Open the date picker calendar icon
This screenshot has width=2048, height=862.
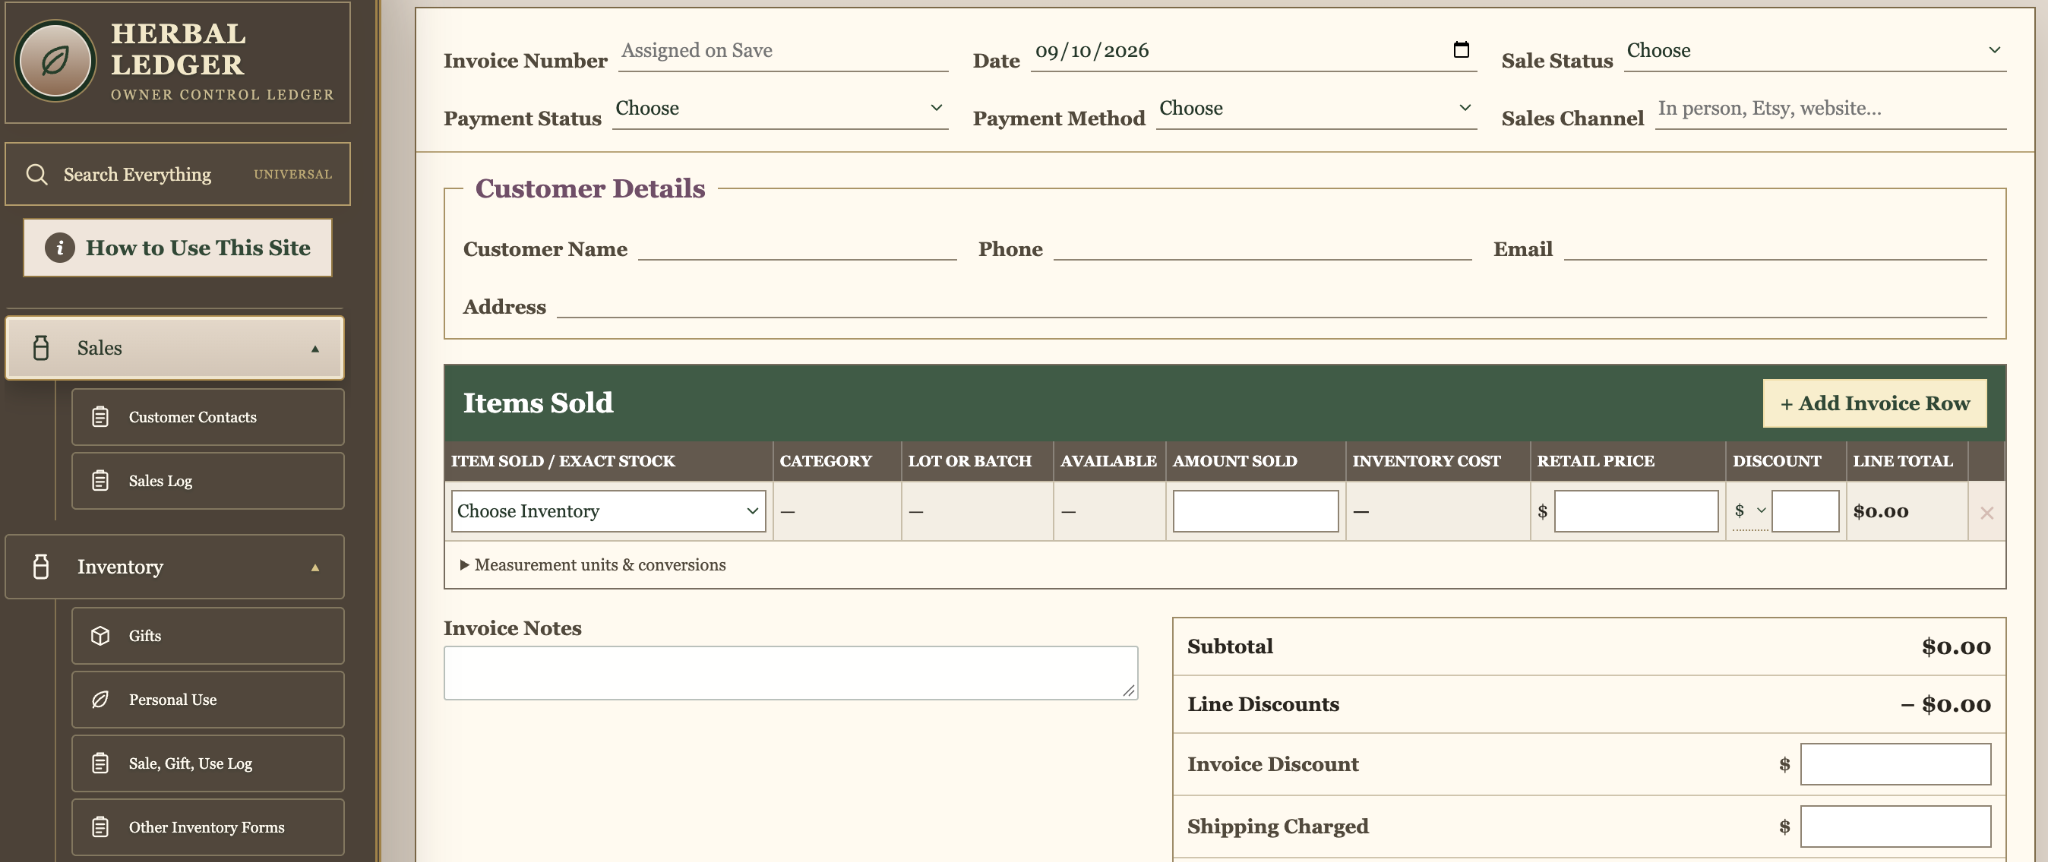[x=1461, y=50]
